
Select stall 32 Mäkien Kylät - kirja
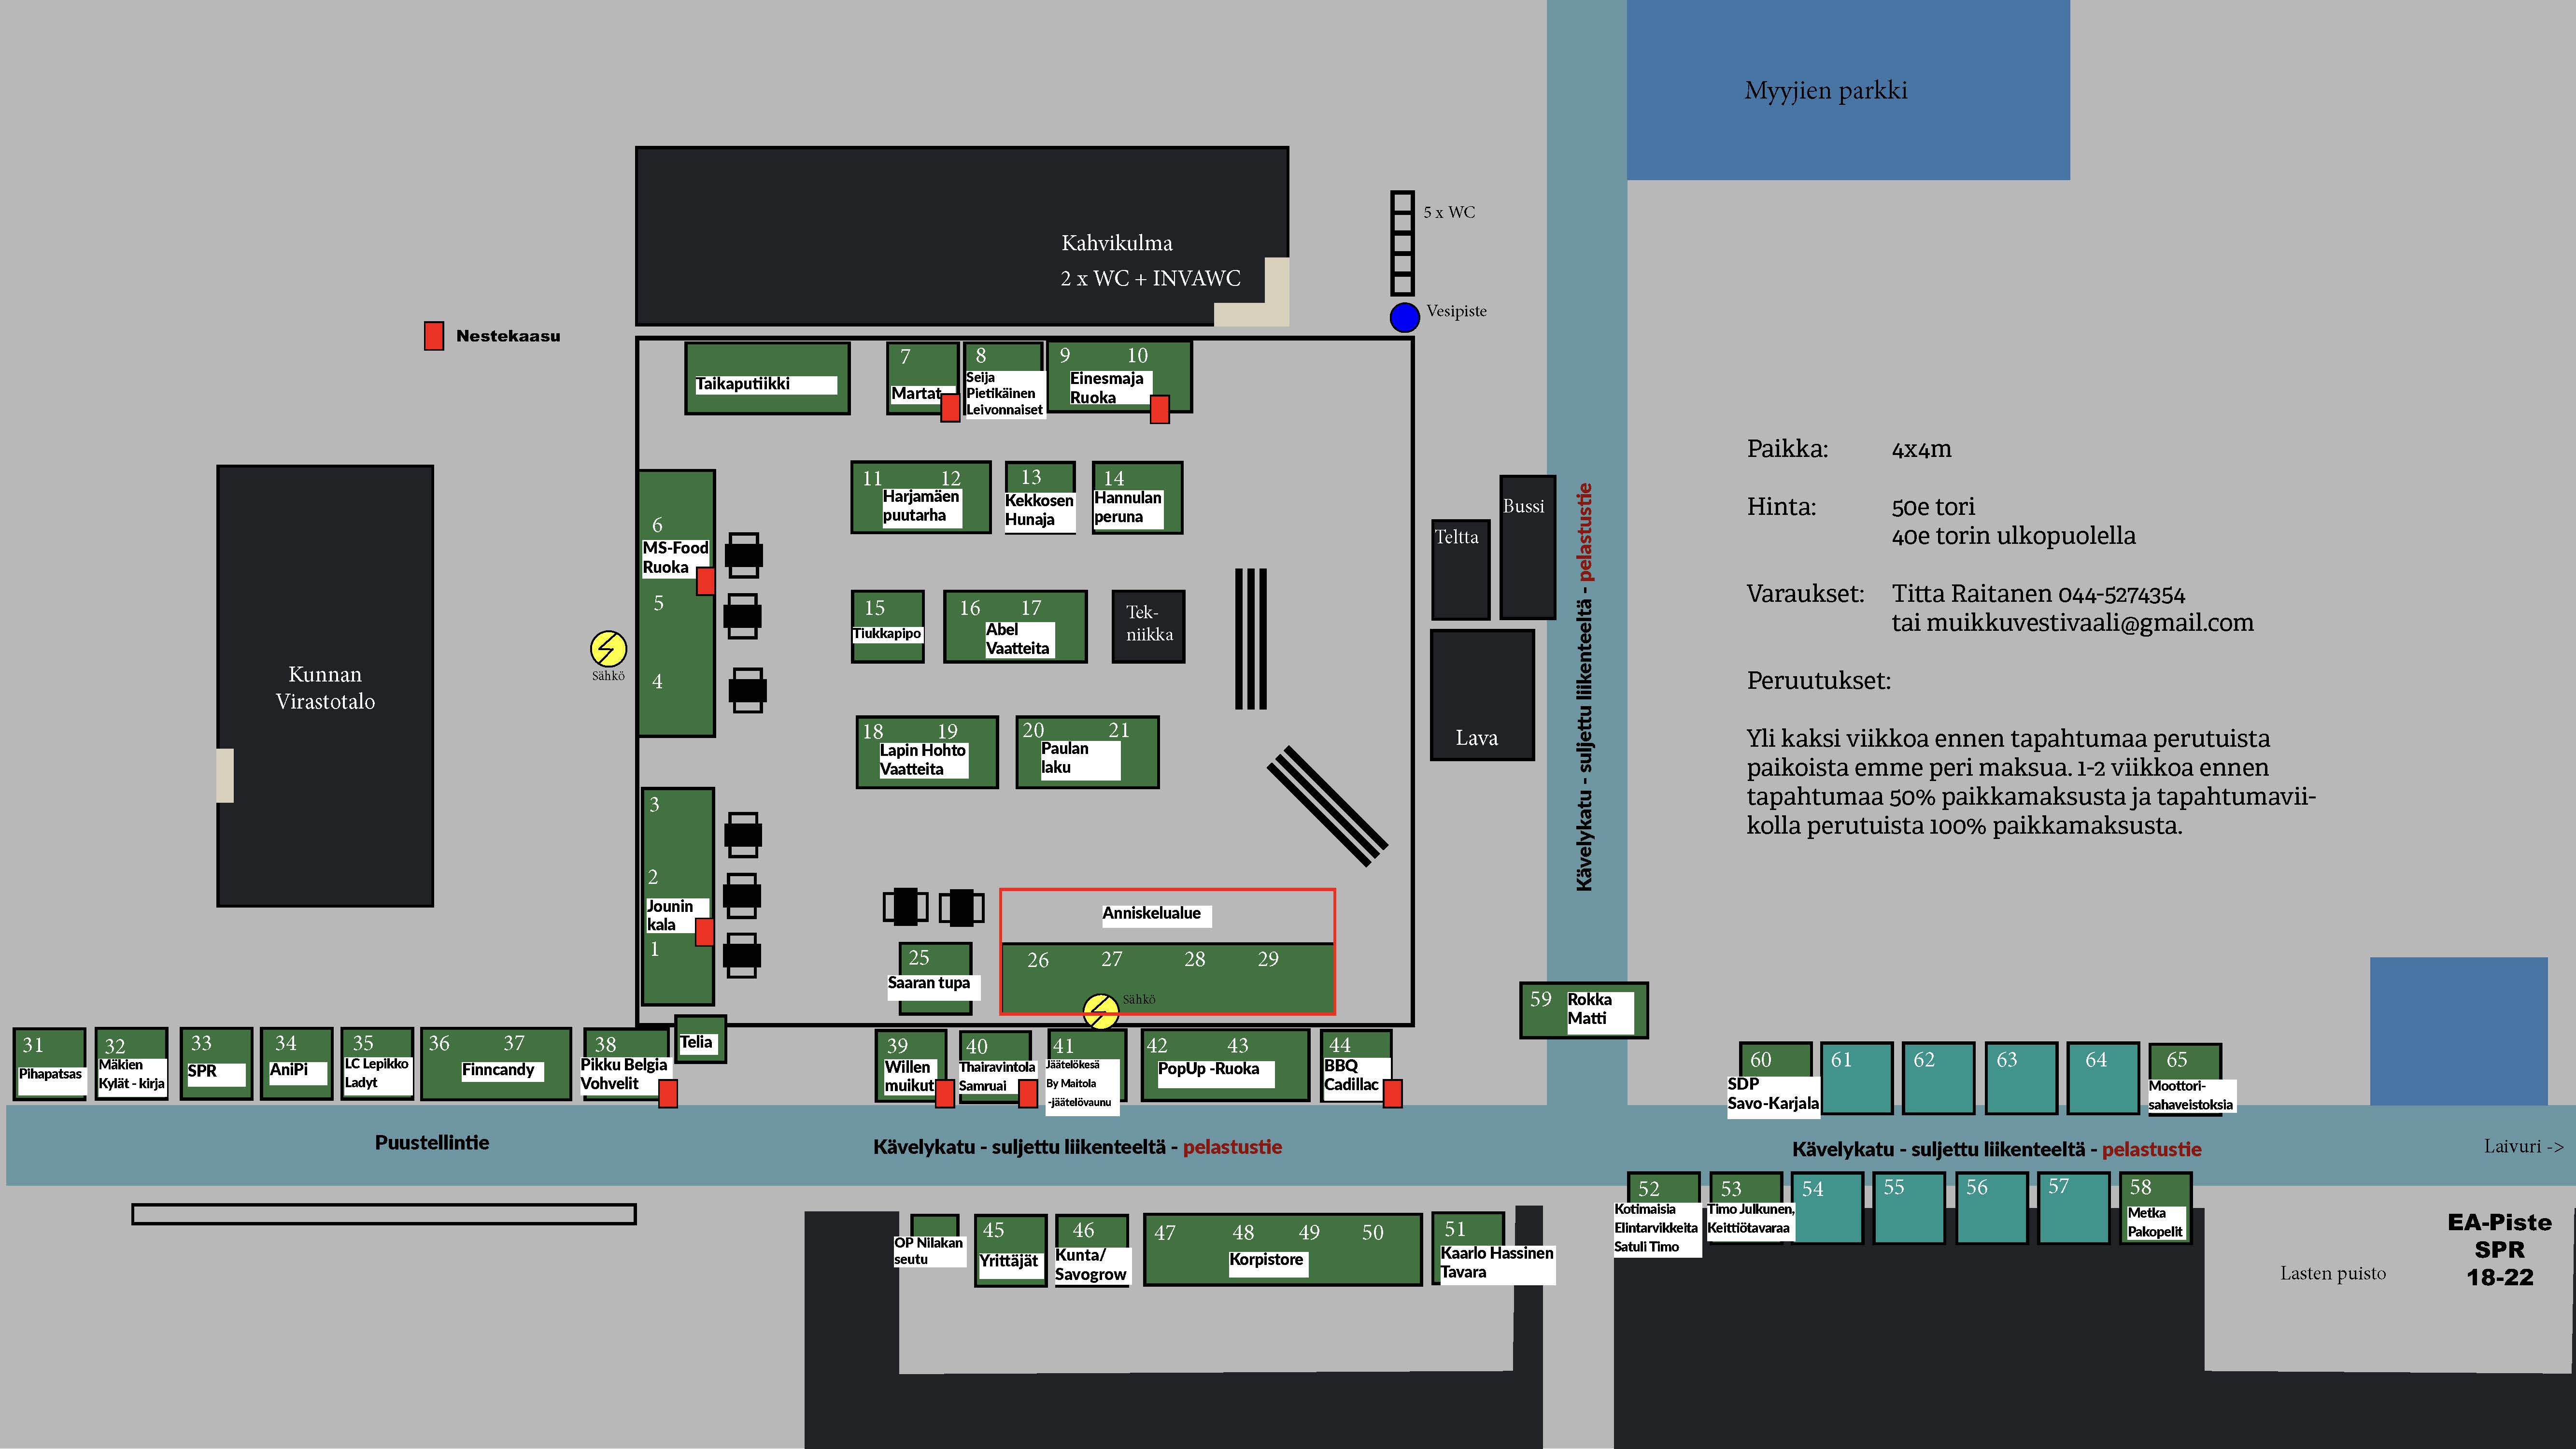click(131, 1064)
